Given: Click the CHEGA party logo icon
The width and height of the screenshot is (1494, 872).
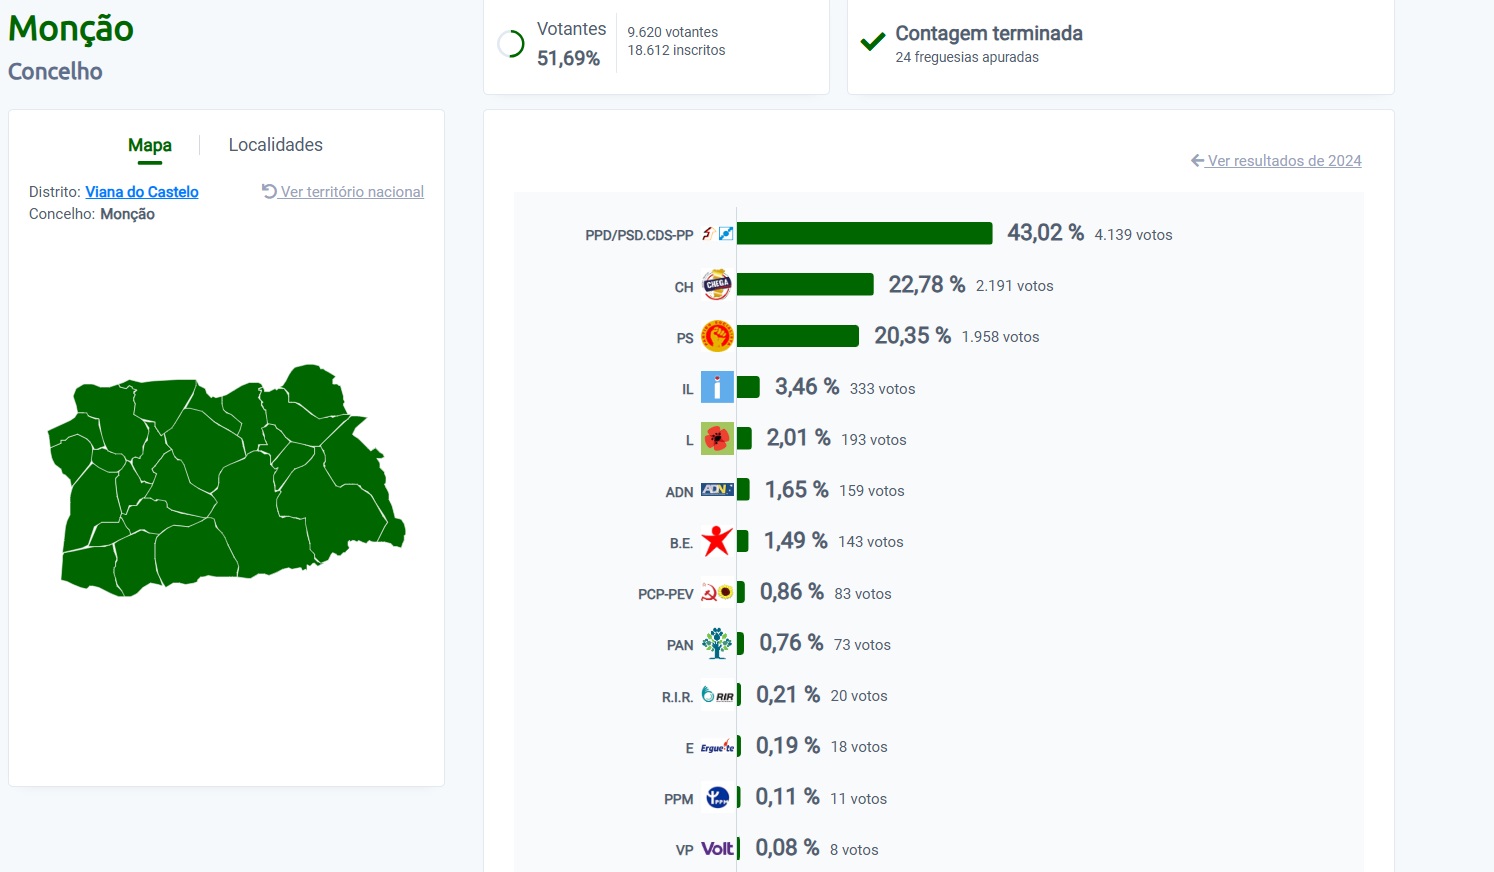Looking at the screenshot, I should [x=717, y=285].
